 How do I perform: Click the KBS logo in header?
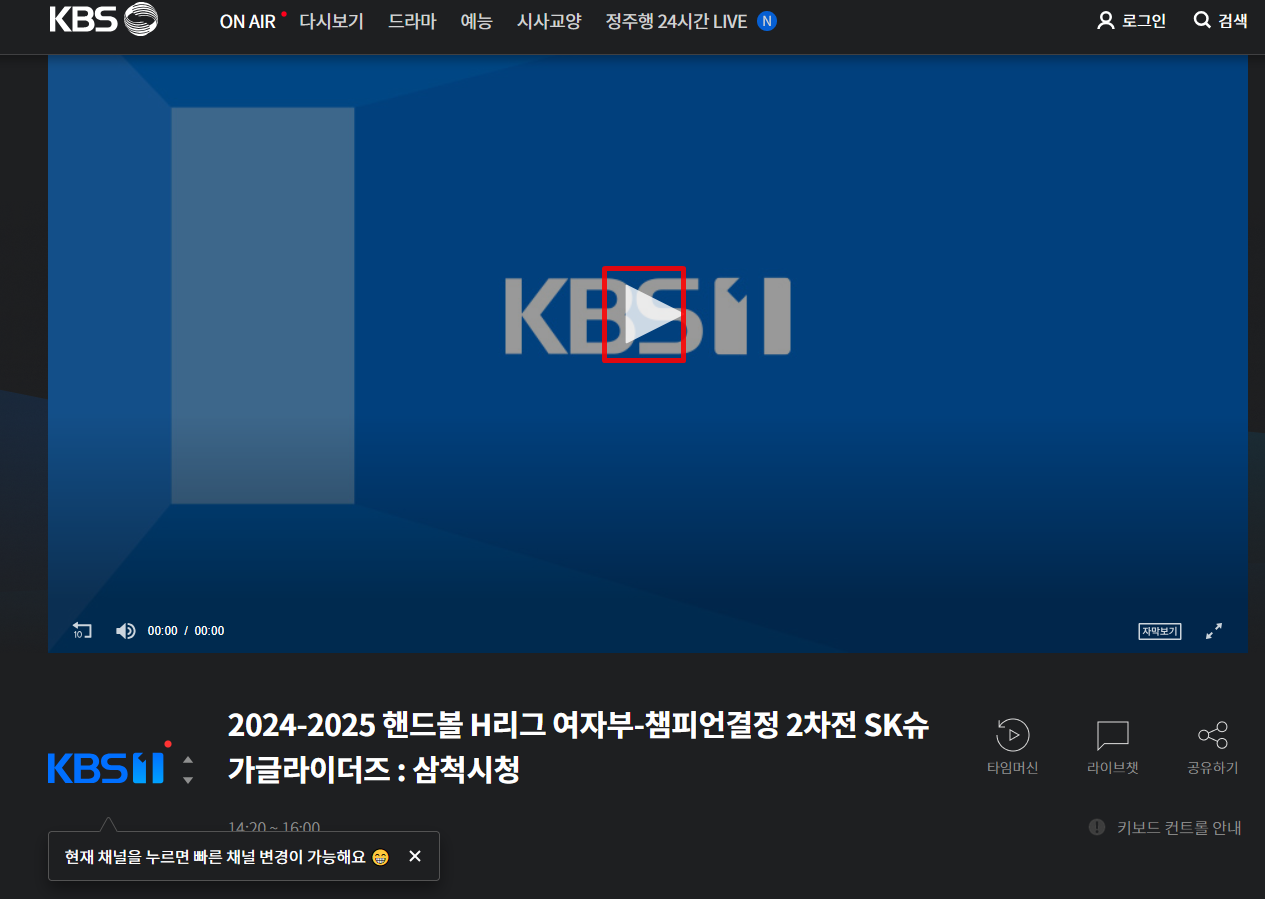104,19
